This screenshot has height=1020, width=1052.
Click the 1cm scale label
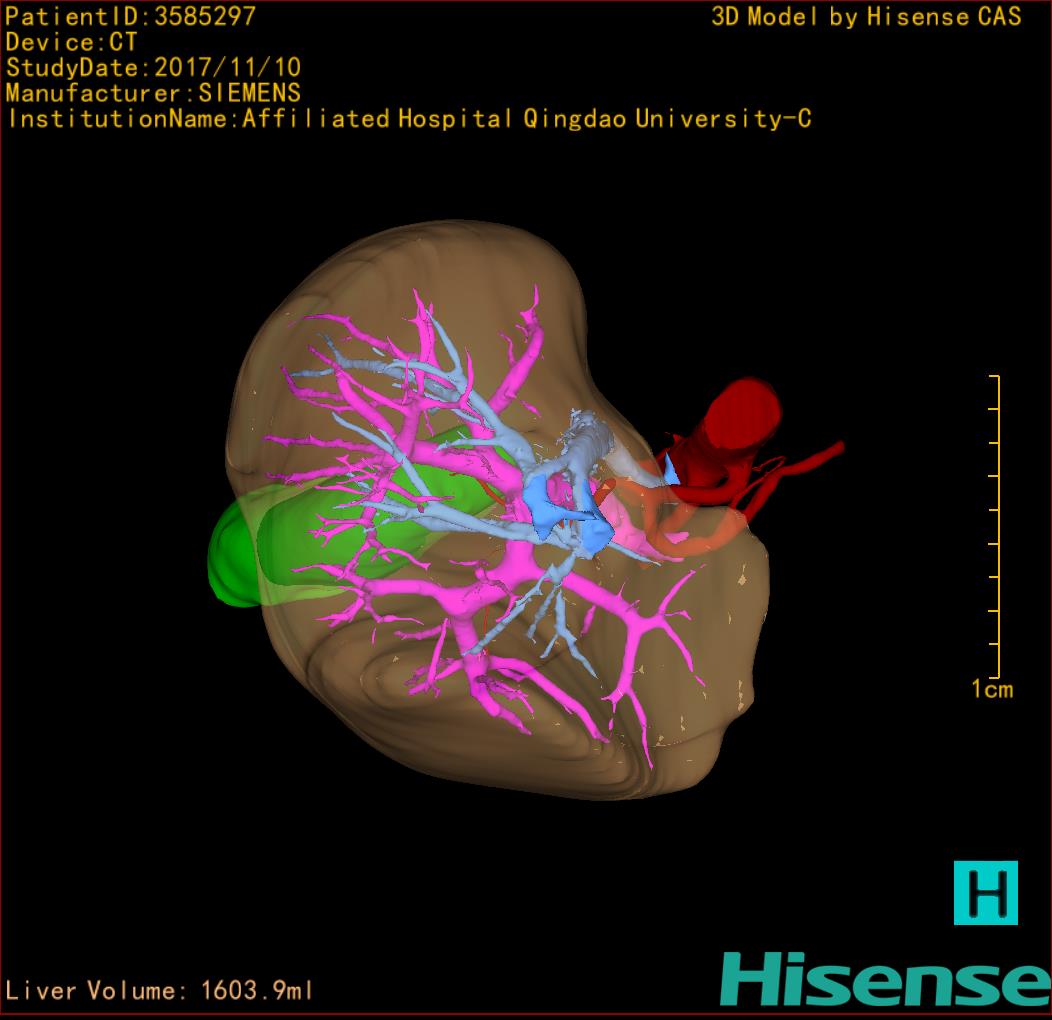coord(991,689)
